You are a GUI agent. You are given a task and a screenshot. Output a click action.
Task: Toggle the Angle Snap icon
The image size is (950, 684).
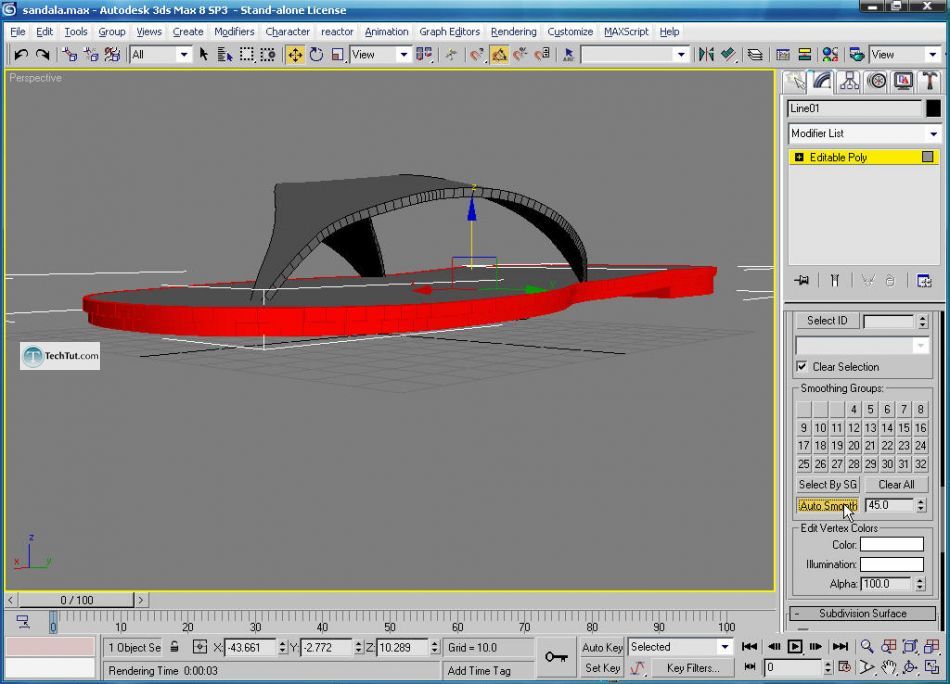click(x=499, y=55)
